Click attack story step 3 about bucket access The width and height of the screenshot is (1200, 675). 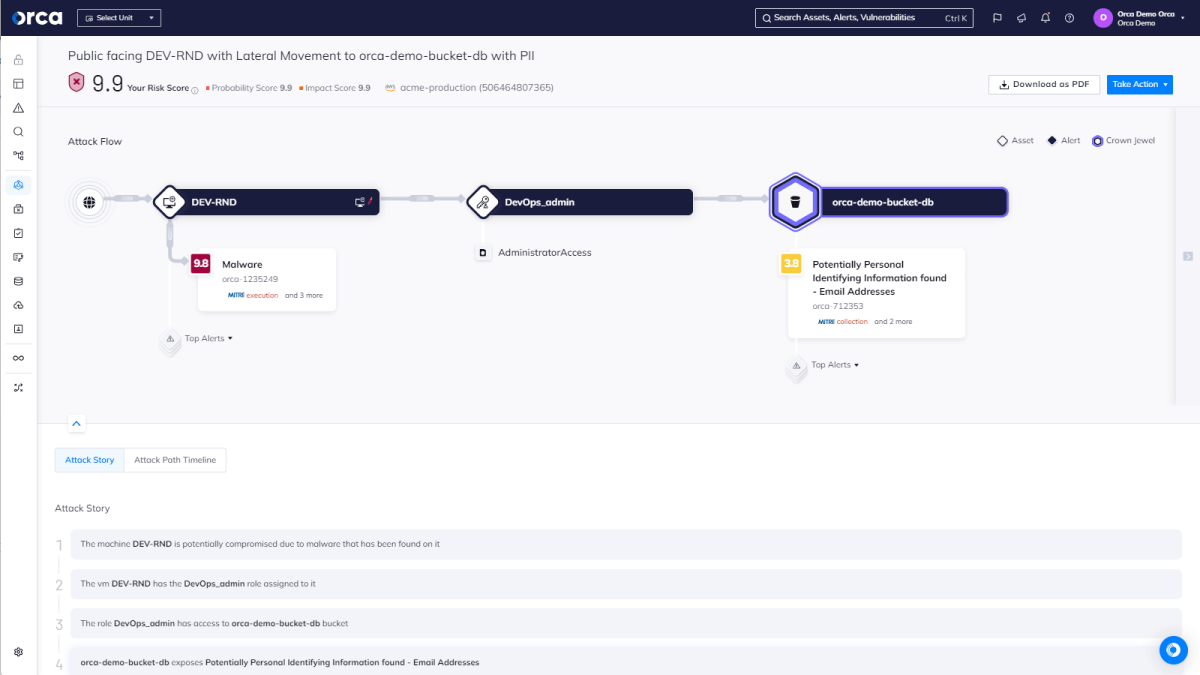click(x=625, y=623)
